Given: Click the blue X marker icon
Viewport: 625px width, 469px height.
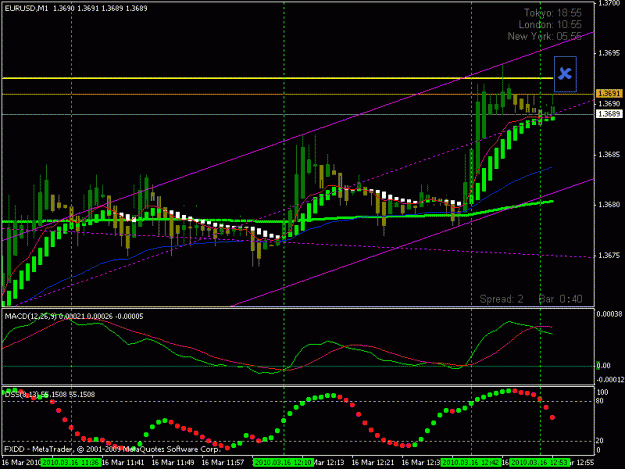Looking at the screenshot, I should (x=565, y=74).
